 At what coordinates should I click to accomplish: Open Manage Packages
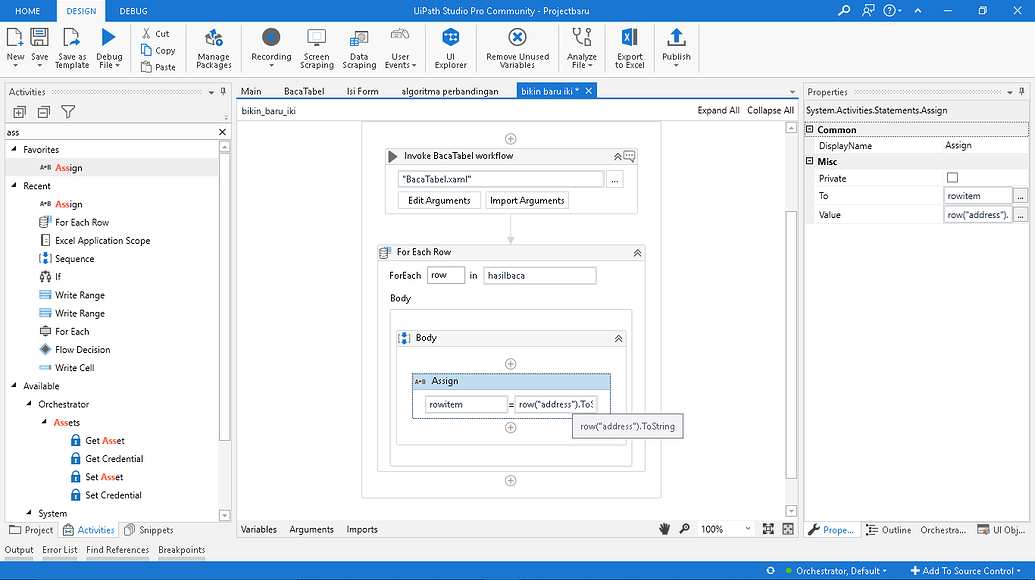point(213,48)
